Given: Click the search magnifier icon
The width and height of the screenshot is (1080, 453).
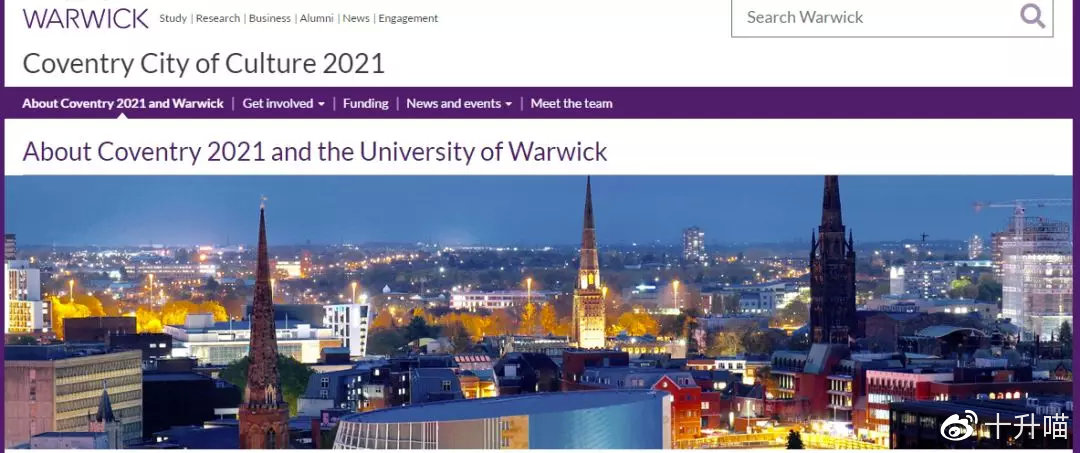Looking at the screenshot, I should tap(1032, 15).
